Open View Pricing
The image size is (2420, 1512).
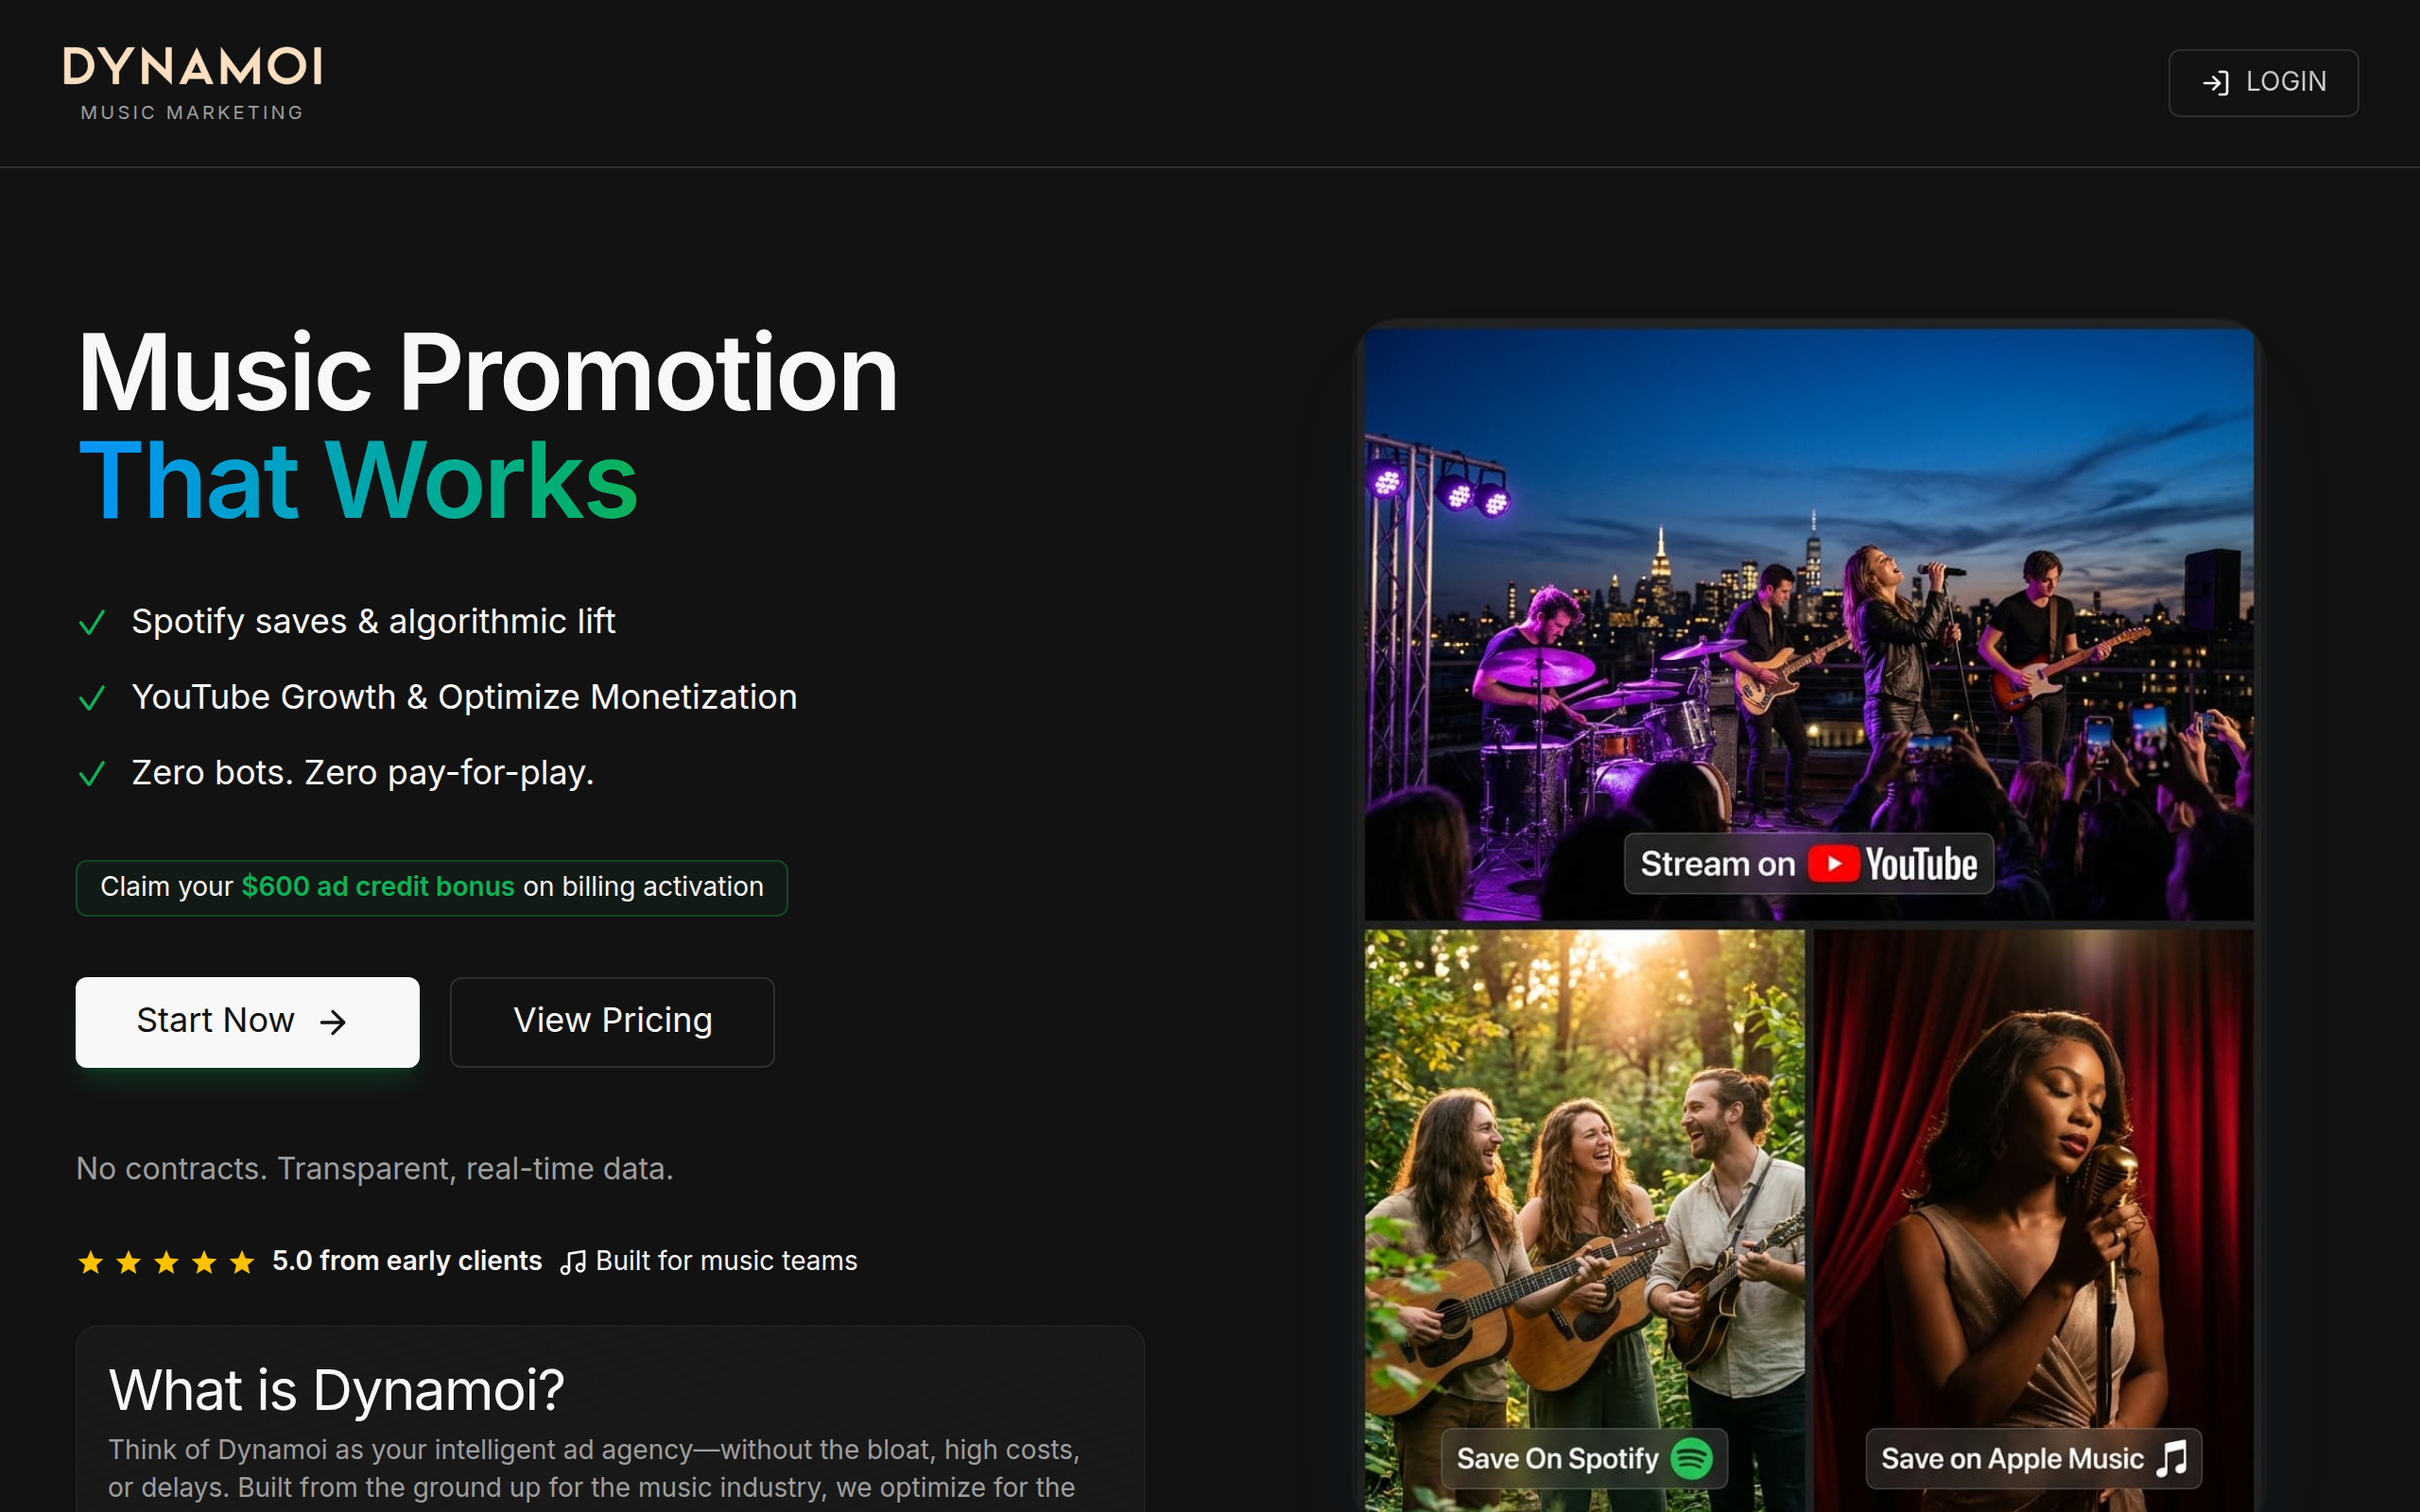[612, 1021]
